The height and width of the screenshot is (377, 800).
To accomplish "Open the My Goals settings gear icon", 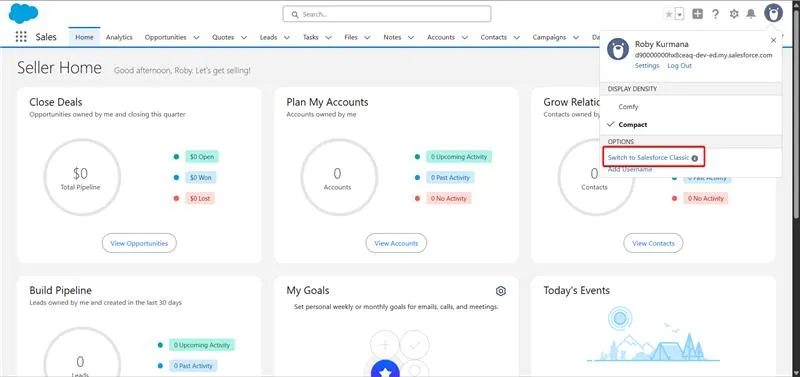I will (501, 291).
